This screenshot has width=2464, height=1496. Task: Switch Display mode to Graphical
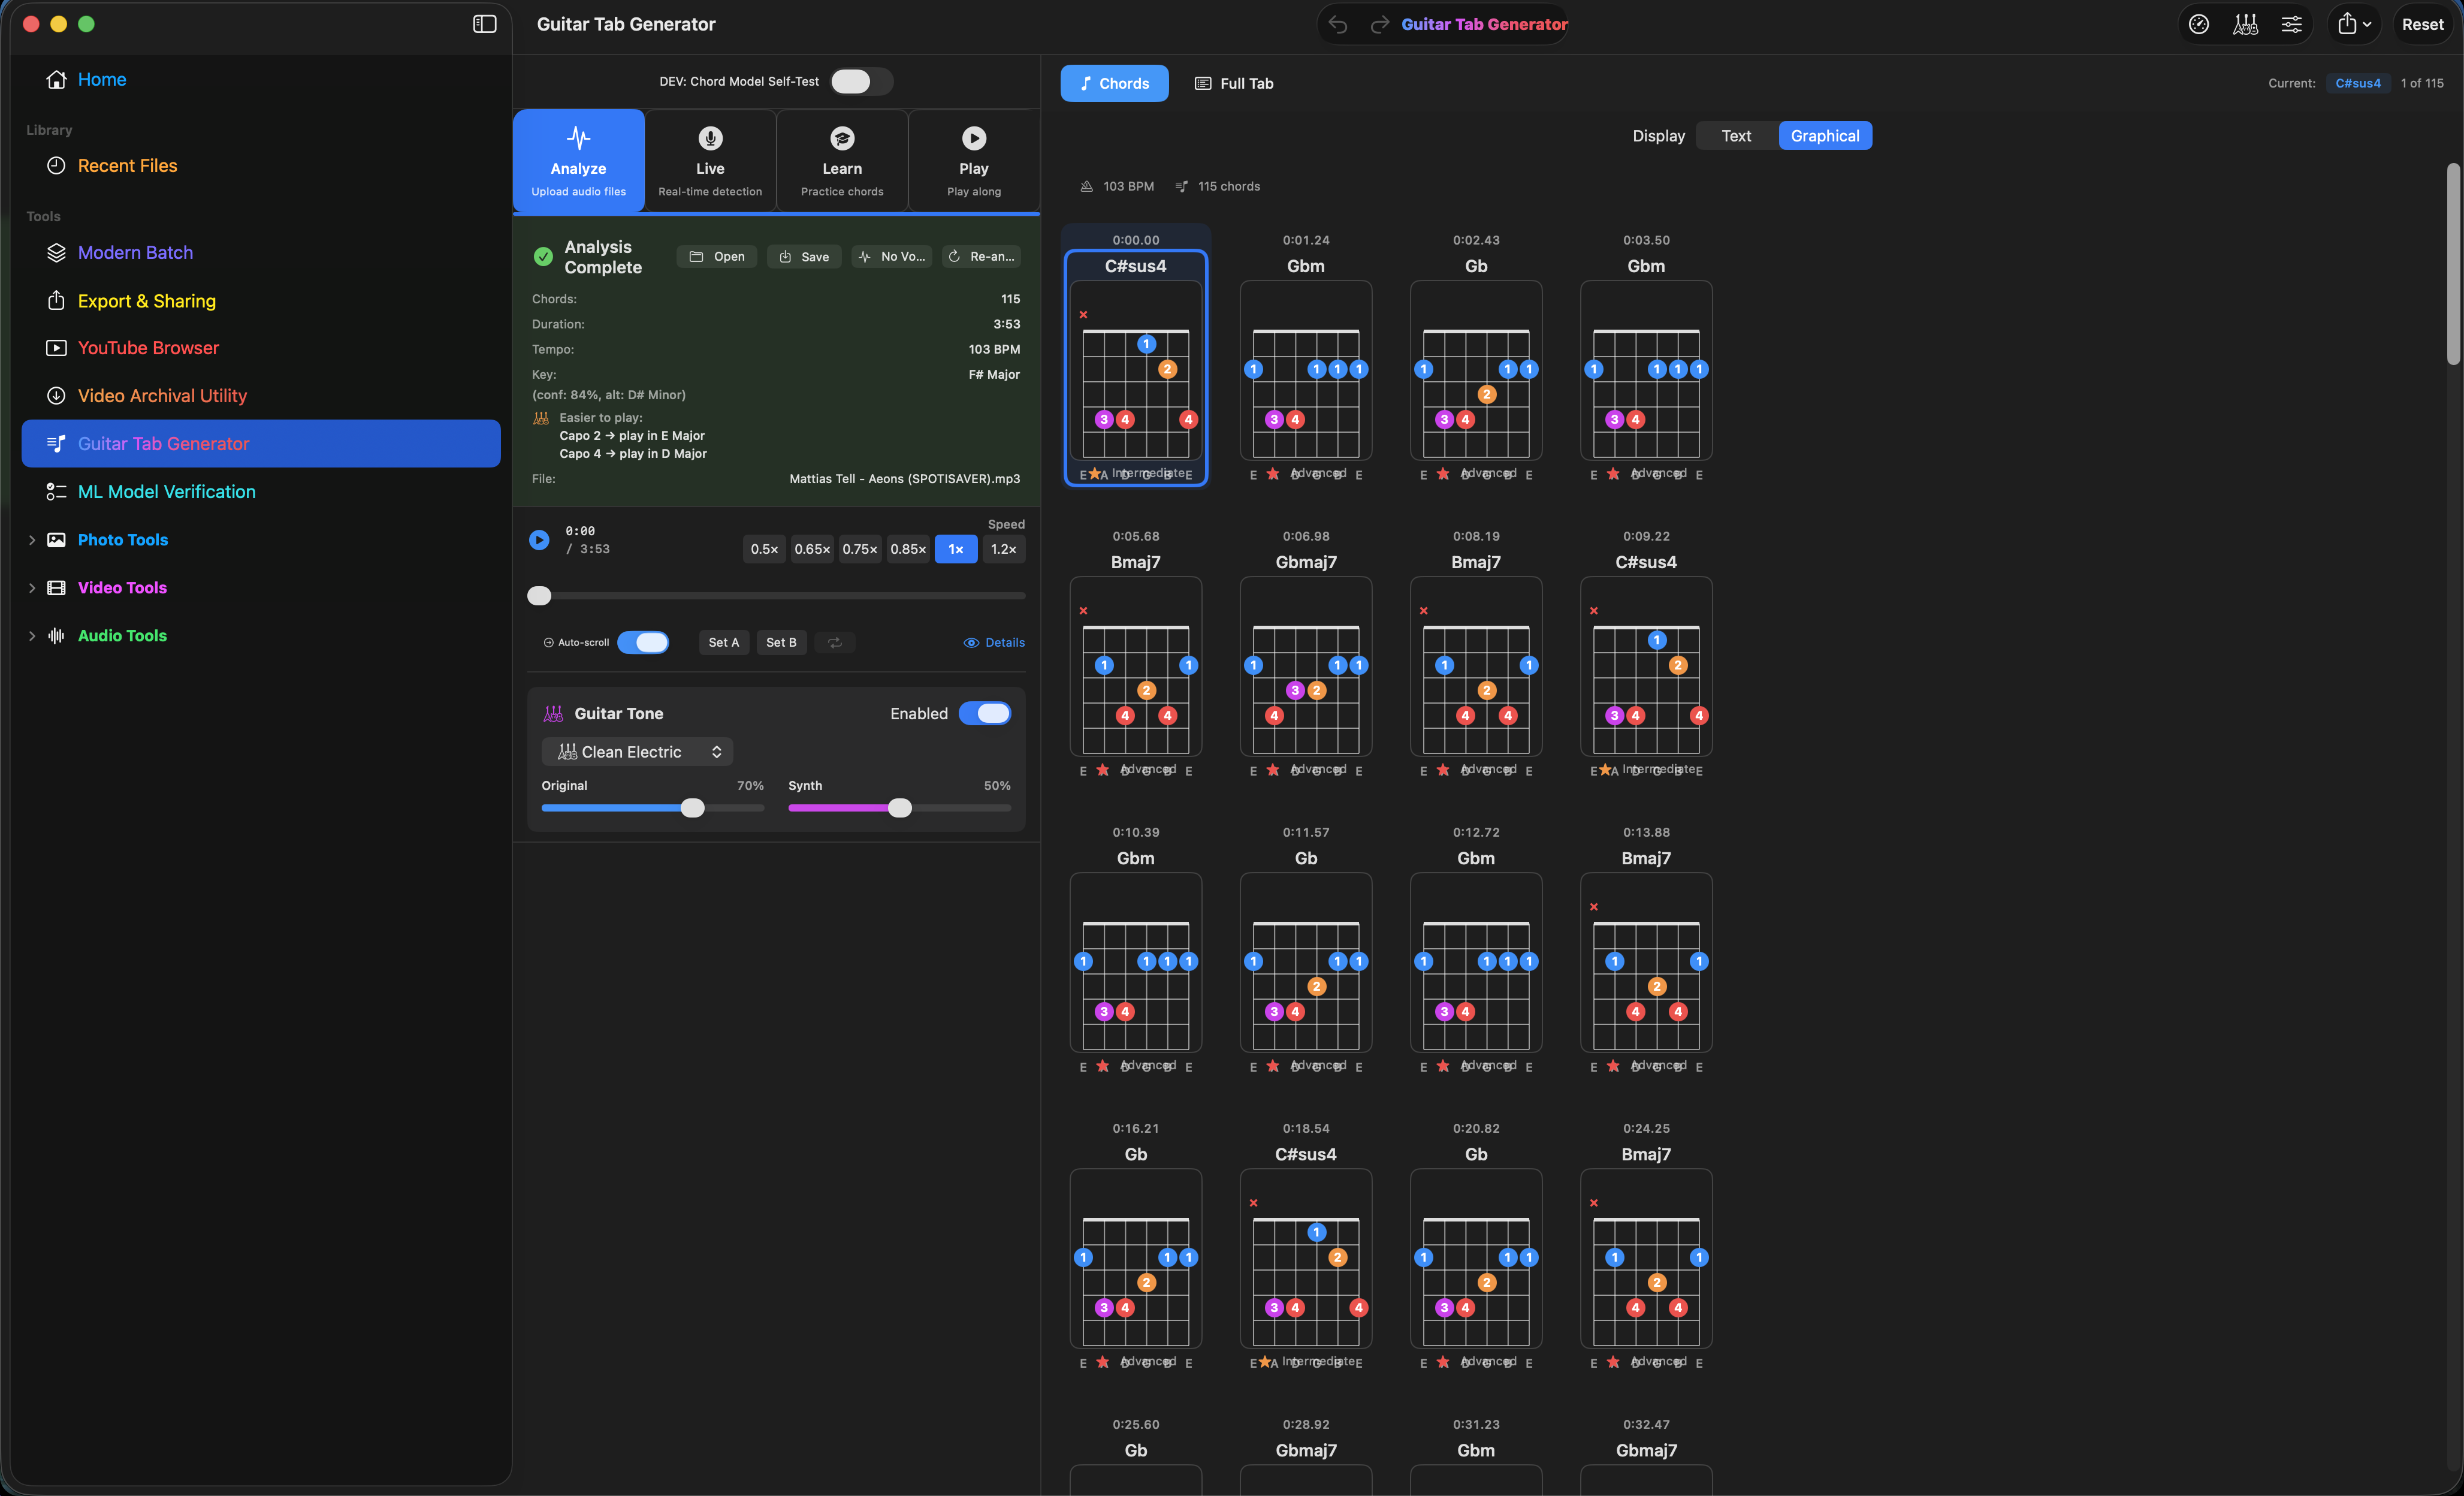click(x=1825, y=135)
